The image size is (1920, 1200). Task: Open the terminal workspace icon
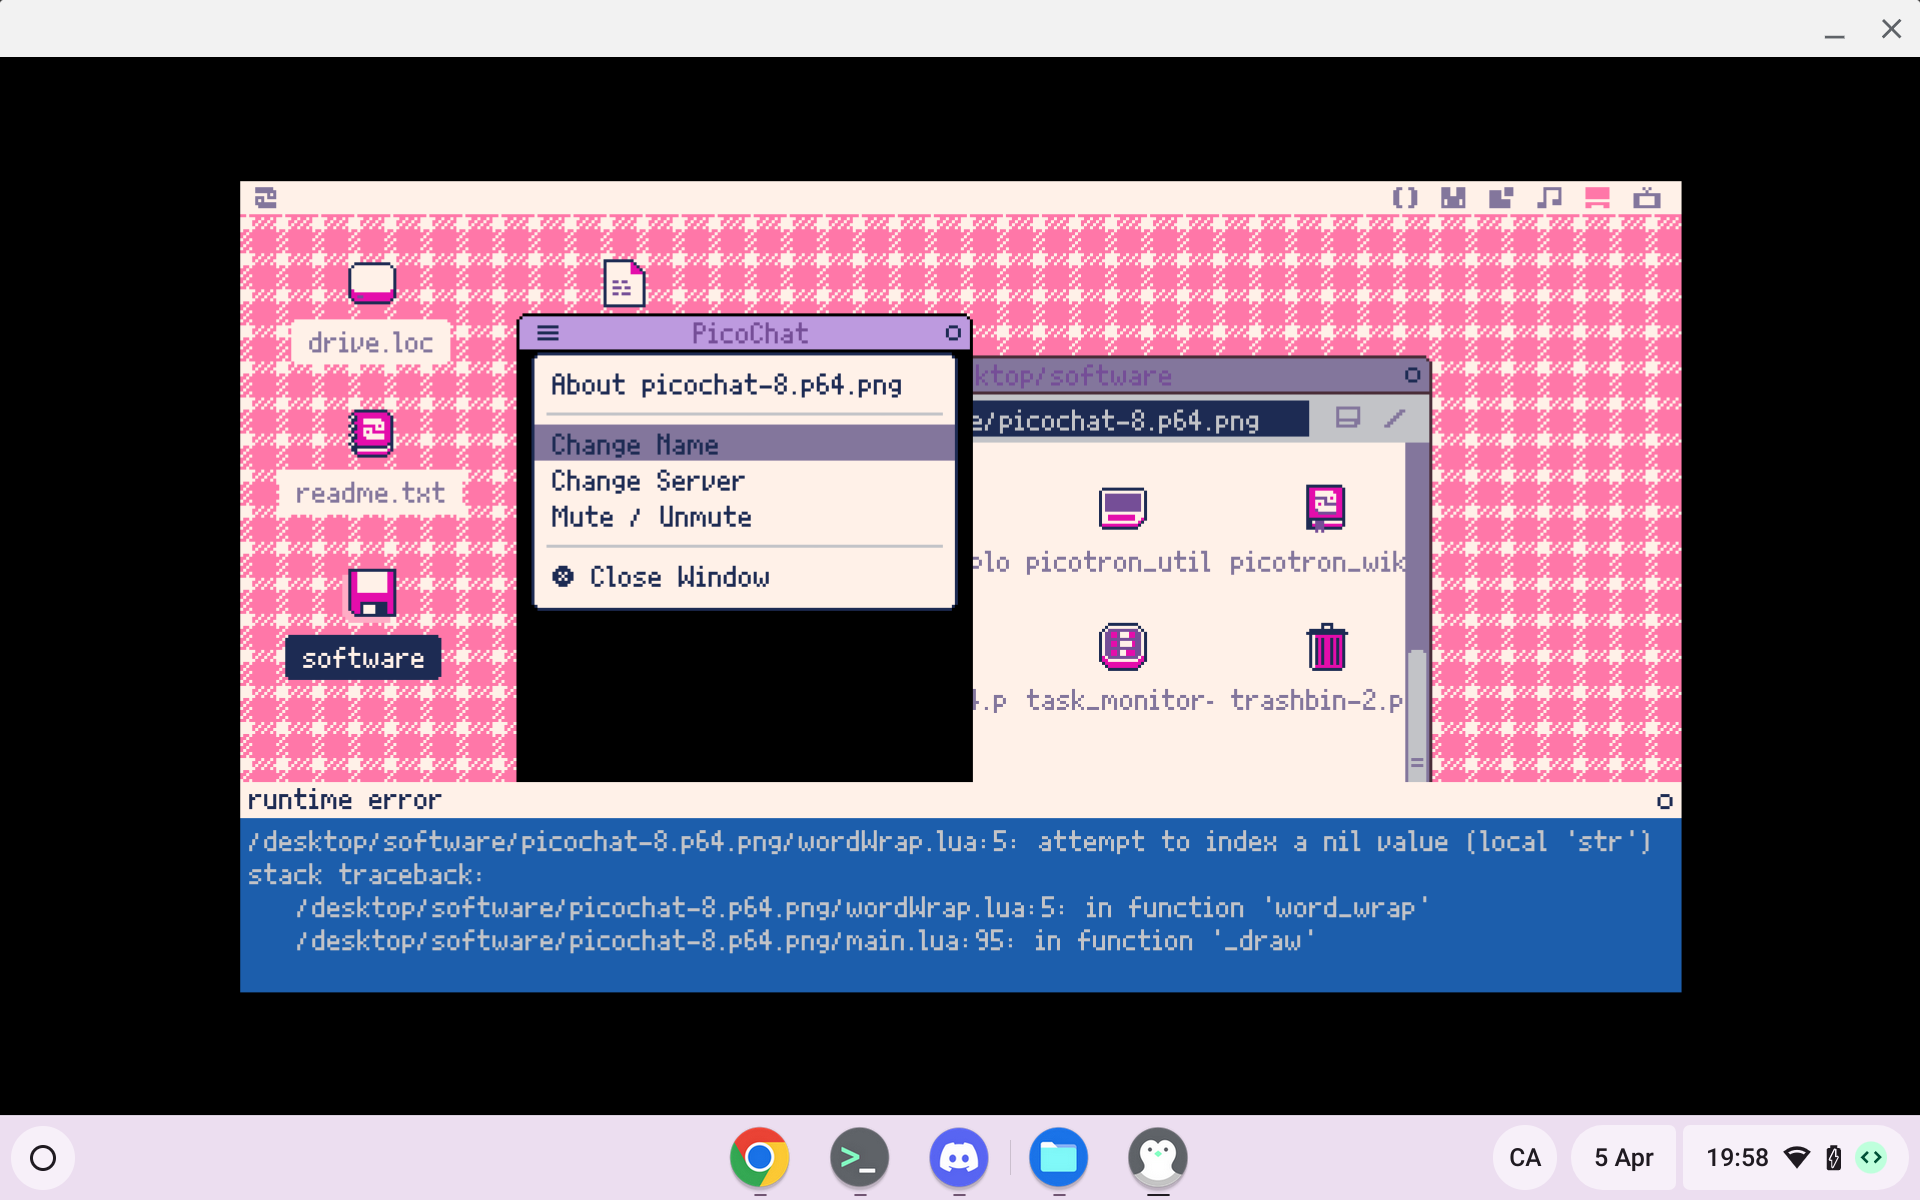[1646, 197]
